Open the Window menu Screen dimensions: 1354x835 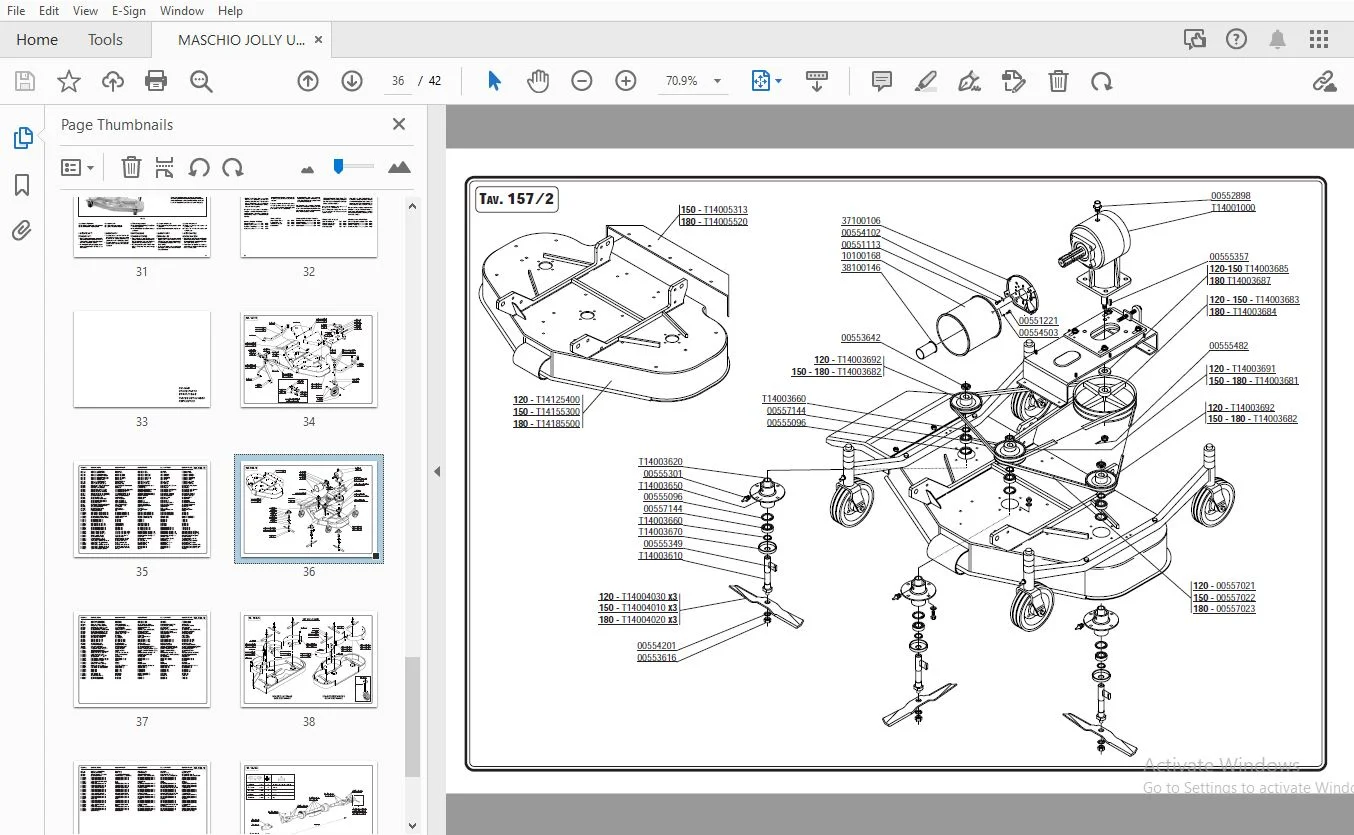click(x=182, y=11)
